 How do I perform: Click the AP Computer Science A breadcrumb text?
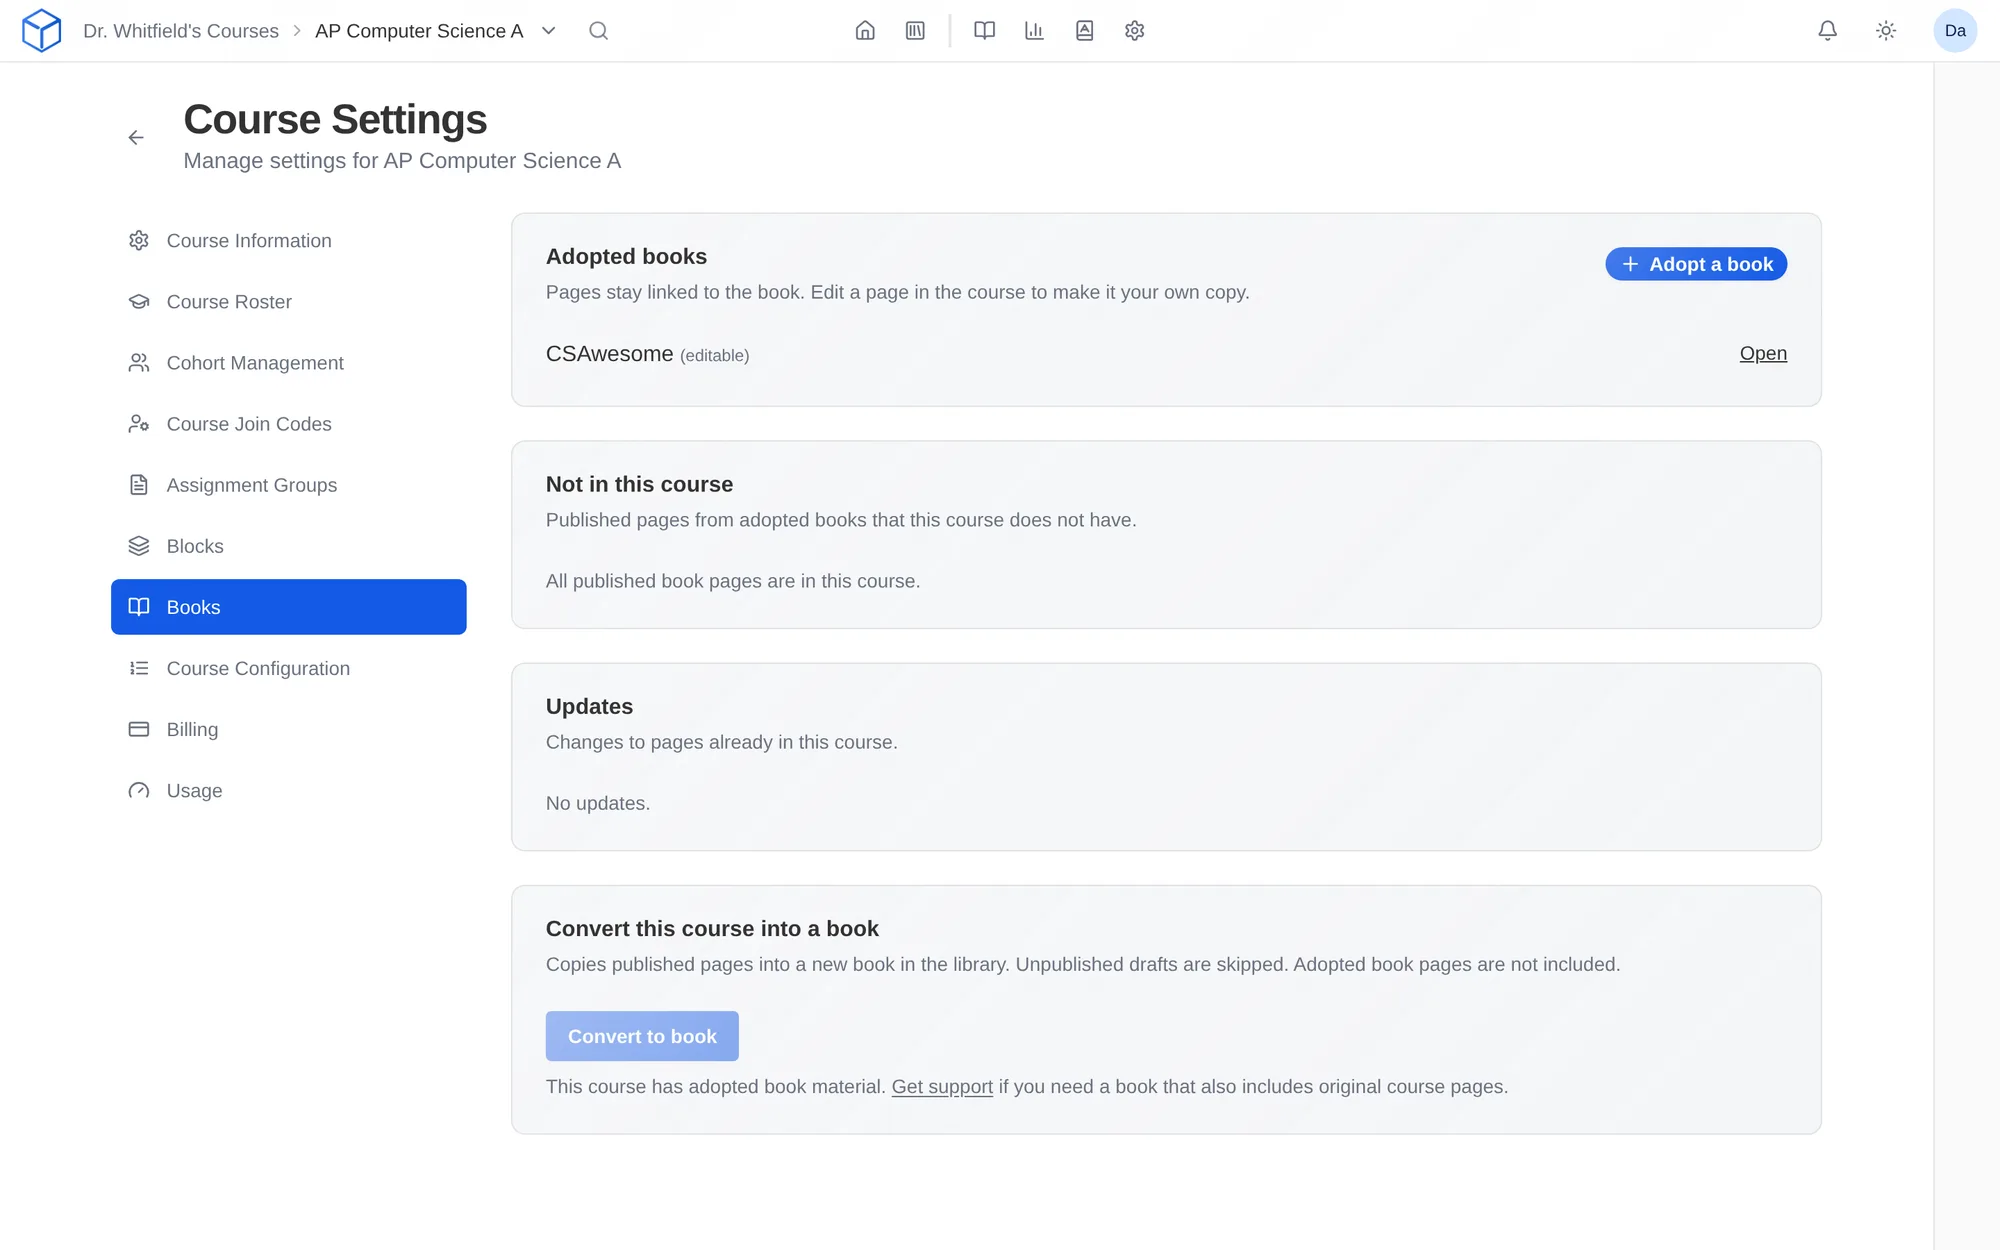point(419,31)
